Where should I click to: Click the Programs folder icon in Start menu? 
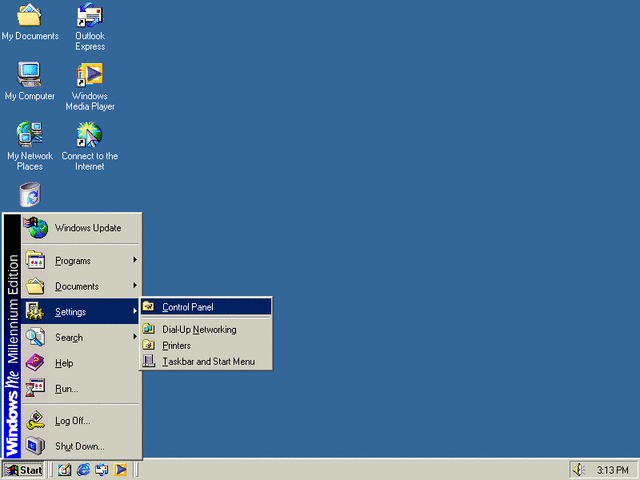pyautogui.click(x=35, y=260)
